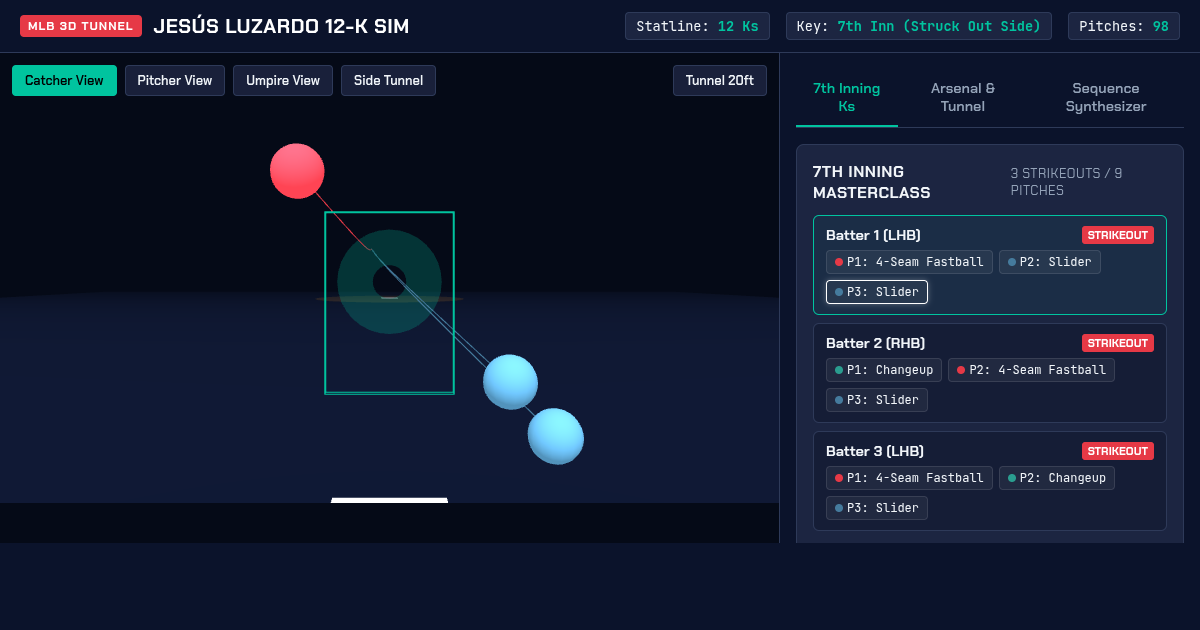Switch to Umpire View
1200x630 pixels.
point(283,81)
